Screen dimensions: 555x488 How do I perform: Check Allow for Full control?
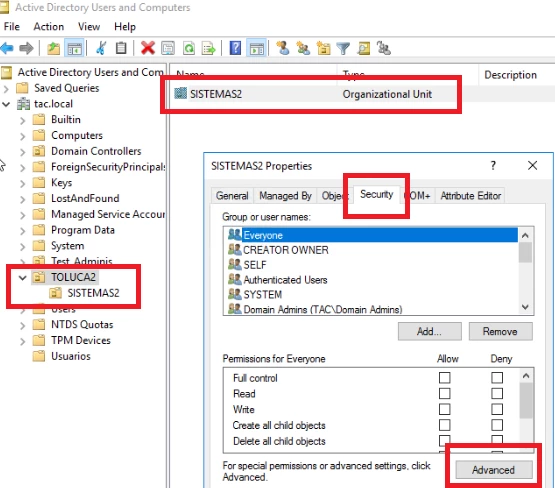pos(445,378)
